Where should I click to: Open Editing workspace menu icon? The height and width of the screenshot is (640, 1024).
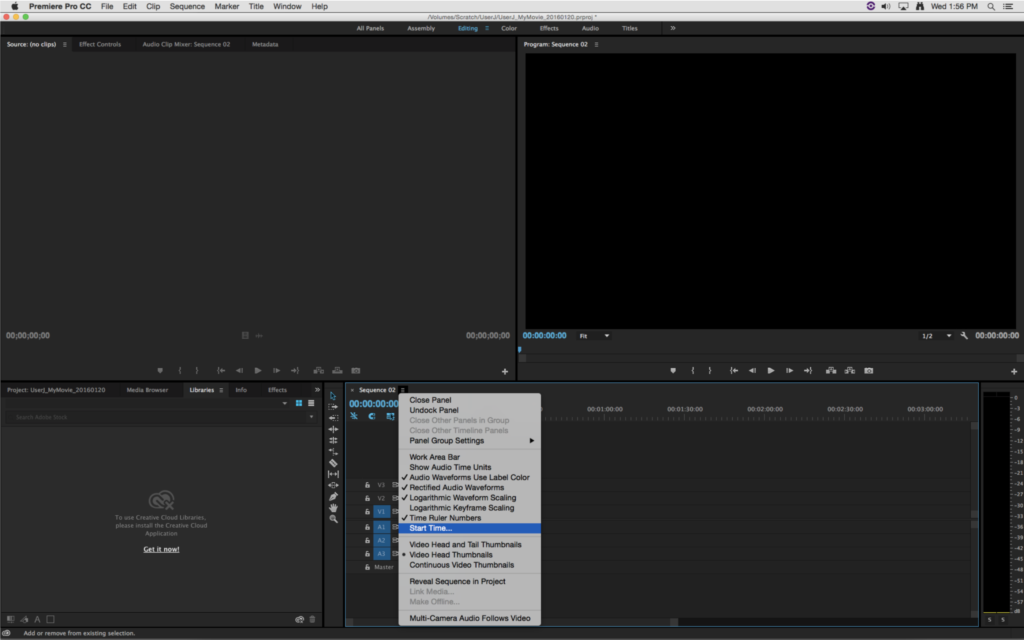point(487,28)
